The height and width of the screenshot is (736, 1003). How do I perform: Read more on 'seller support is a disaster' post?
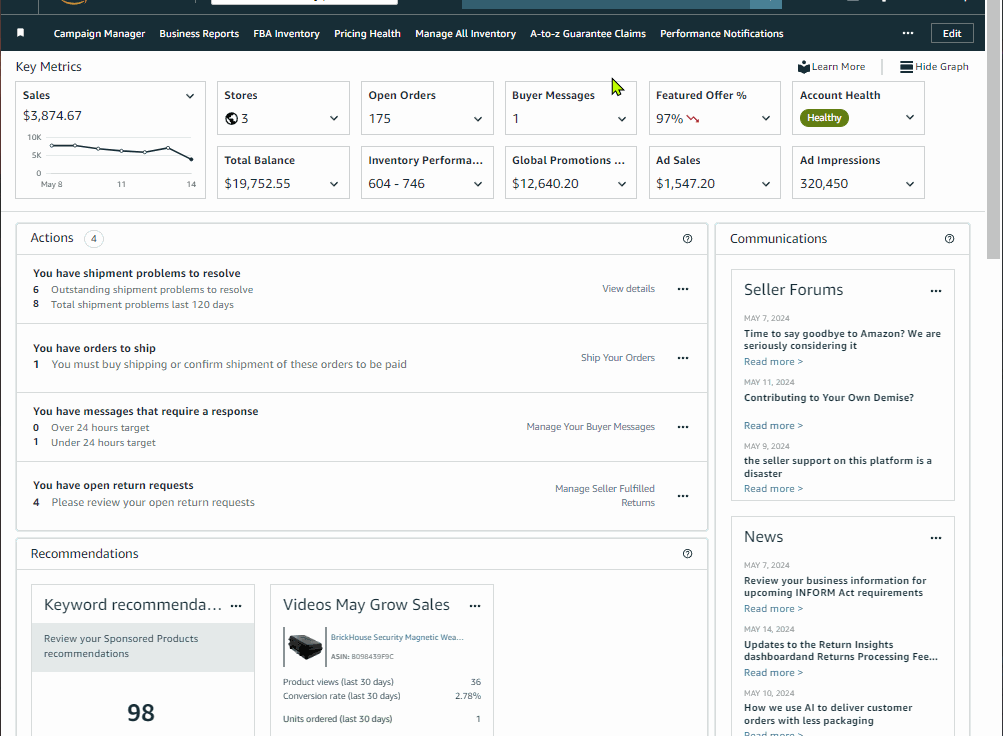tap(773, 489)
